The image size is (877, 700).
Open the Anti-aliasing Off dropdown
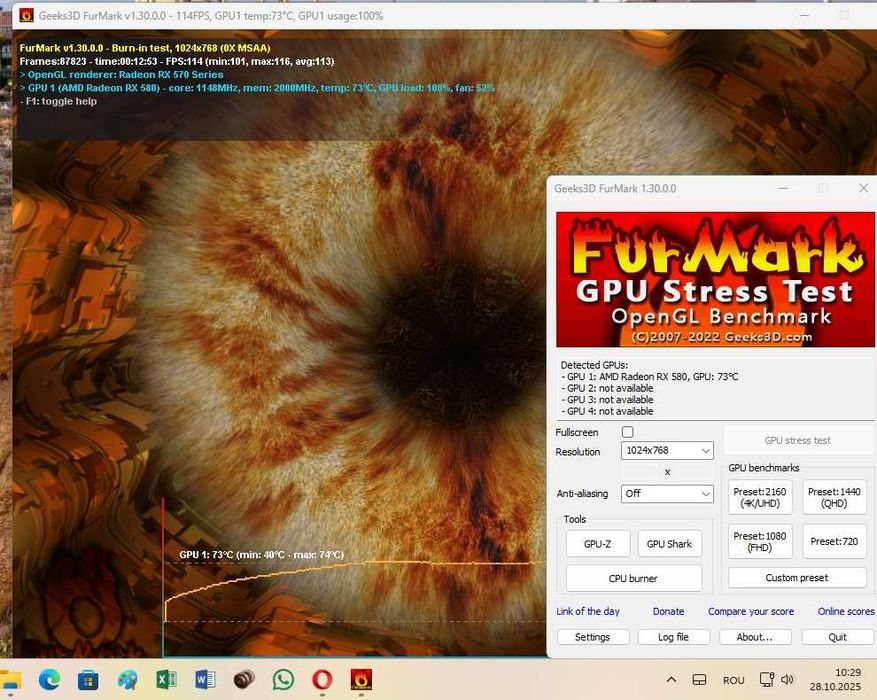pos(667,493)
